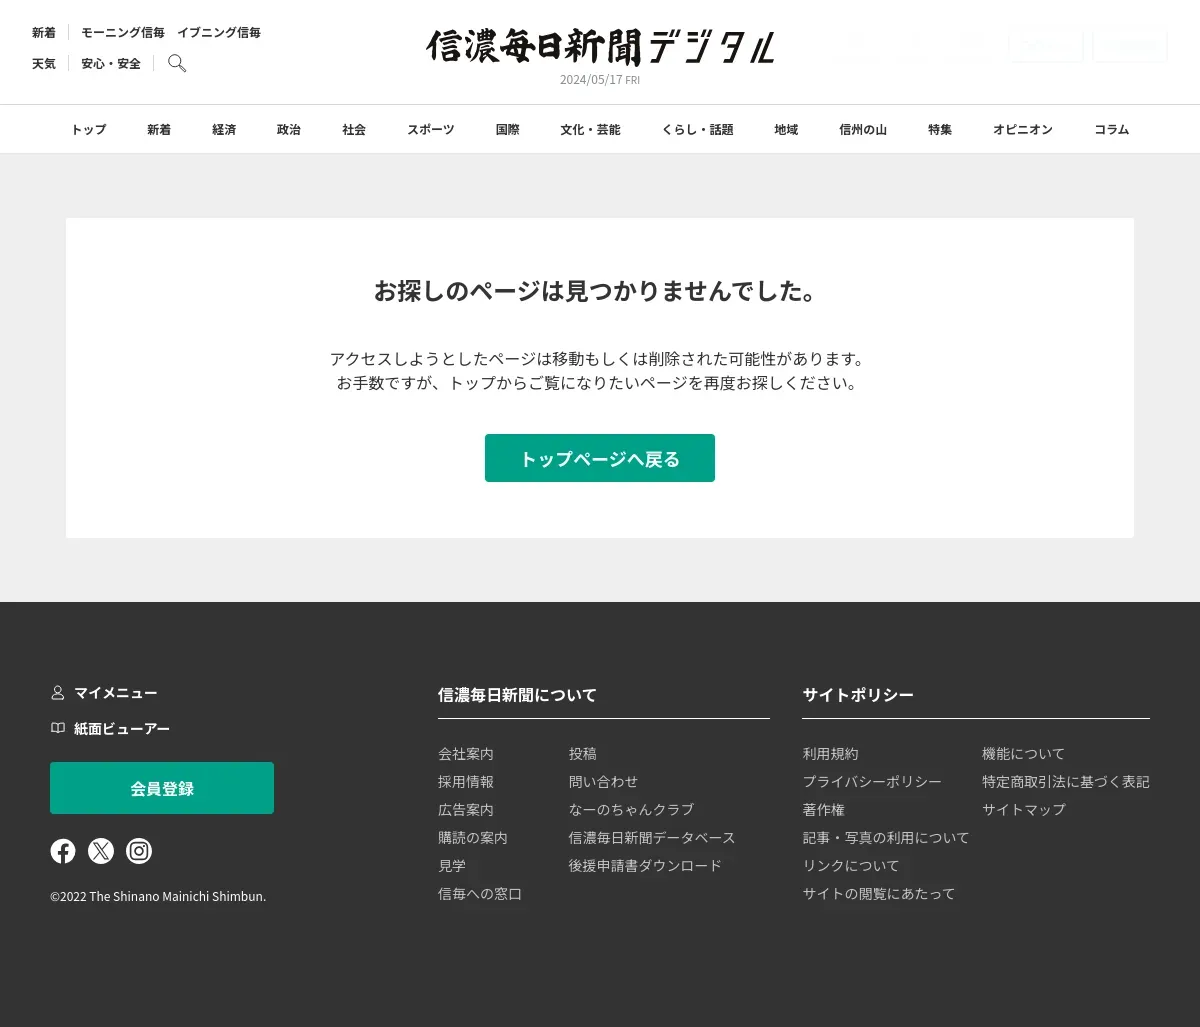Select くらし・話題 in the navigation bar

coord(698,130)
